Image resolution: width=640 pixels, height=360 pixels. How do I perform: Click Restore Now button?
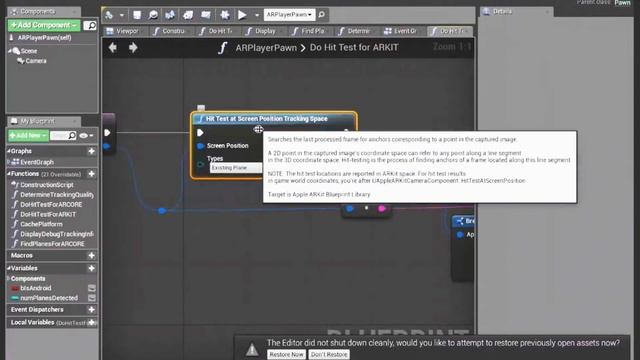[287, 354]
